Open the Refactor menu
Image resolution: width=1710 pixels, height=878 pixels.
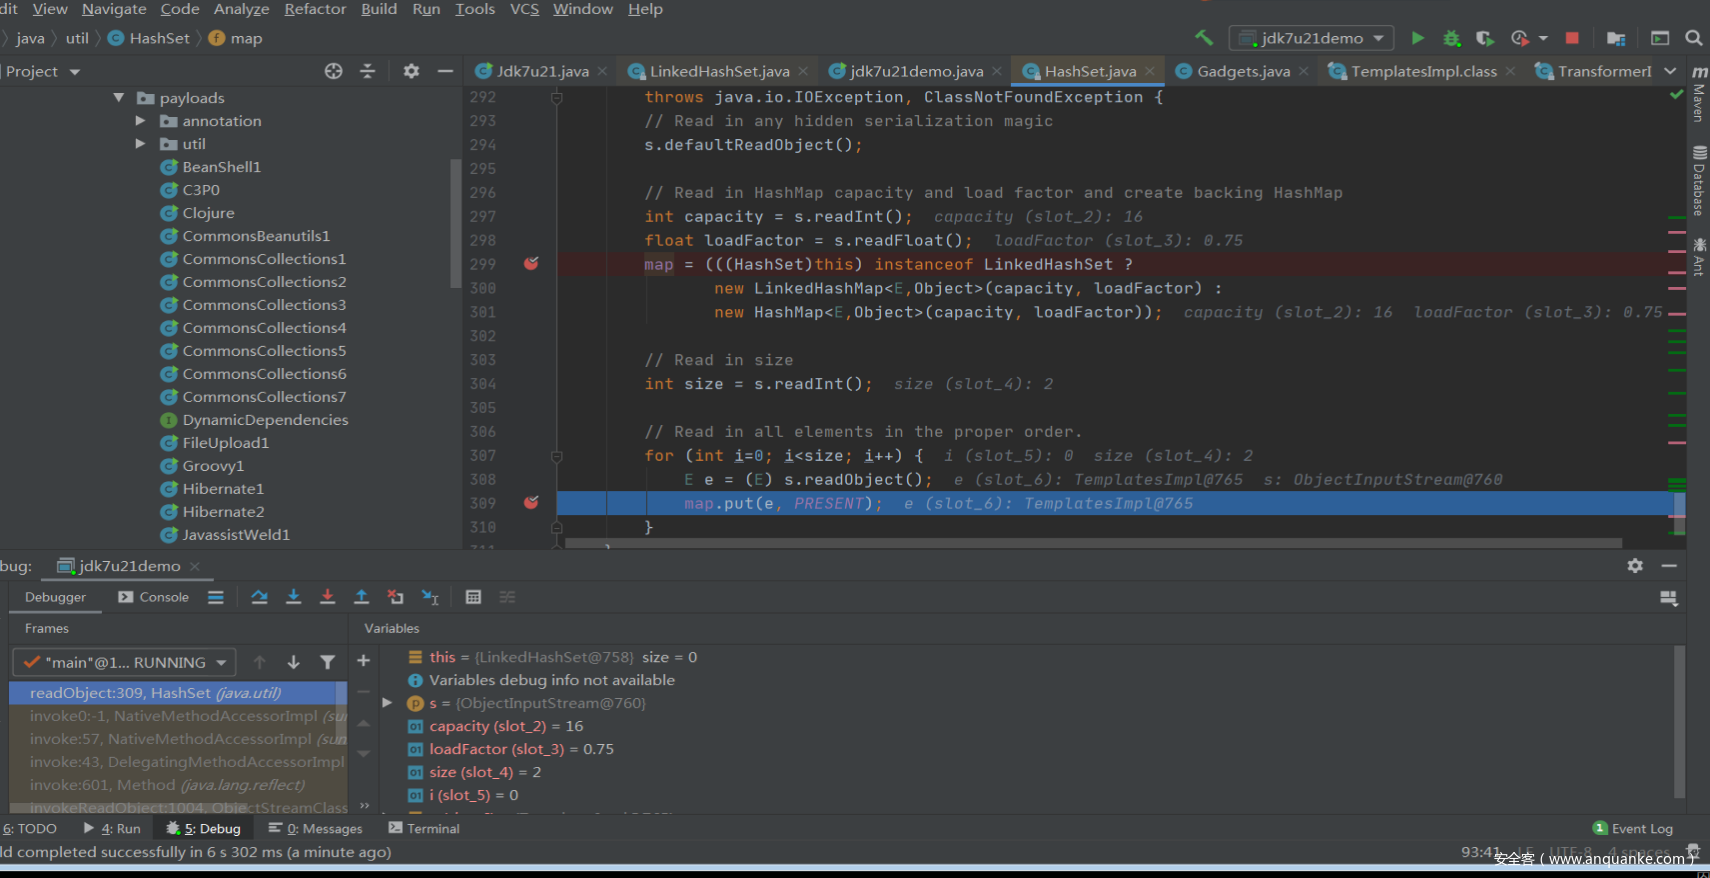coord(315,9)
